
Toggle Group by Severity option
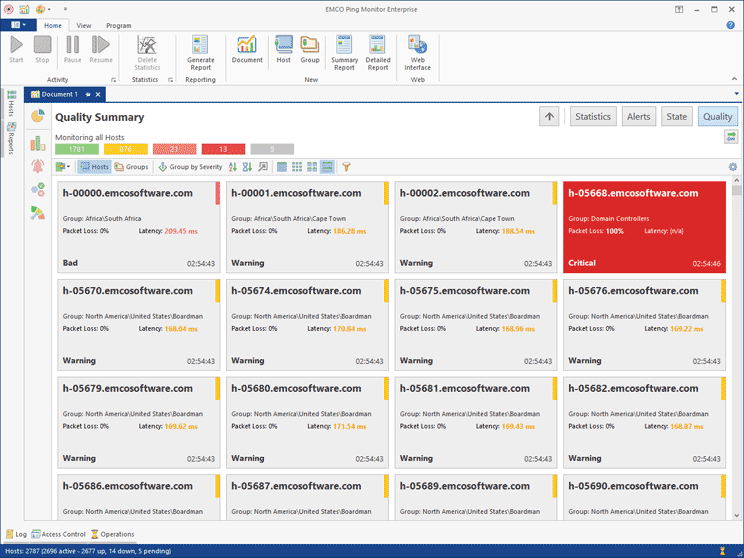click(190, 167)
